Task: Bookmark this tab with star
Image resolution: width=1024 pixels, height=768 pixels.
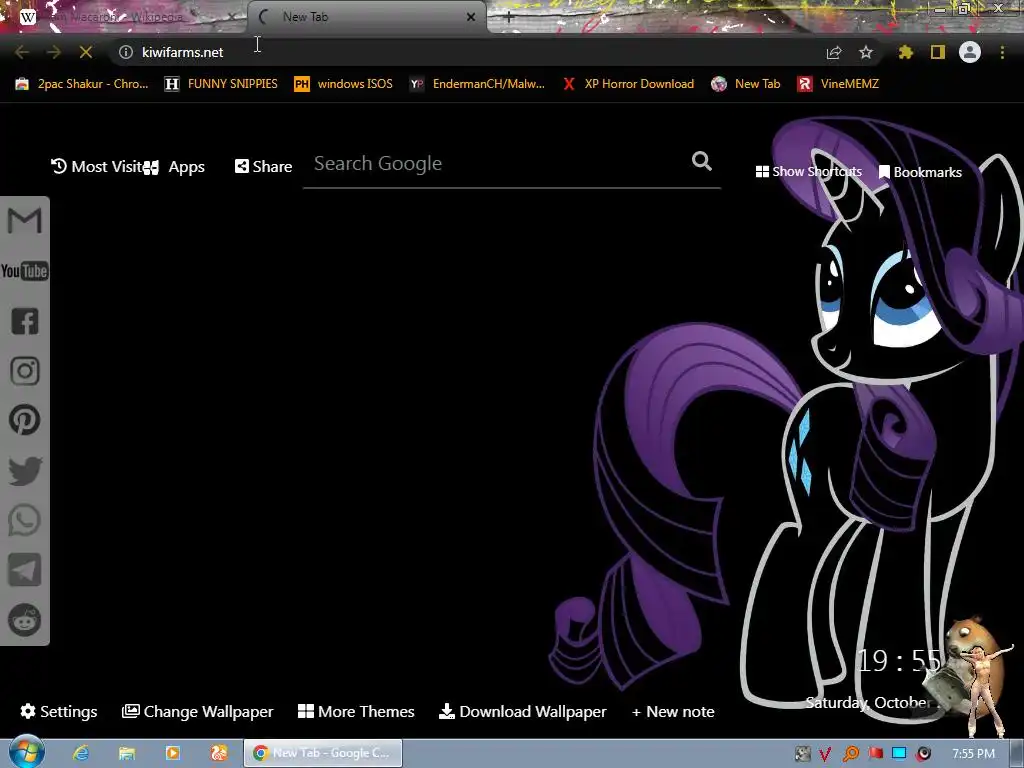Action: click(x=866, y=52)
